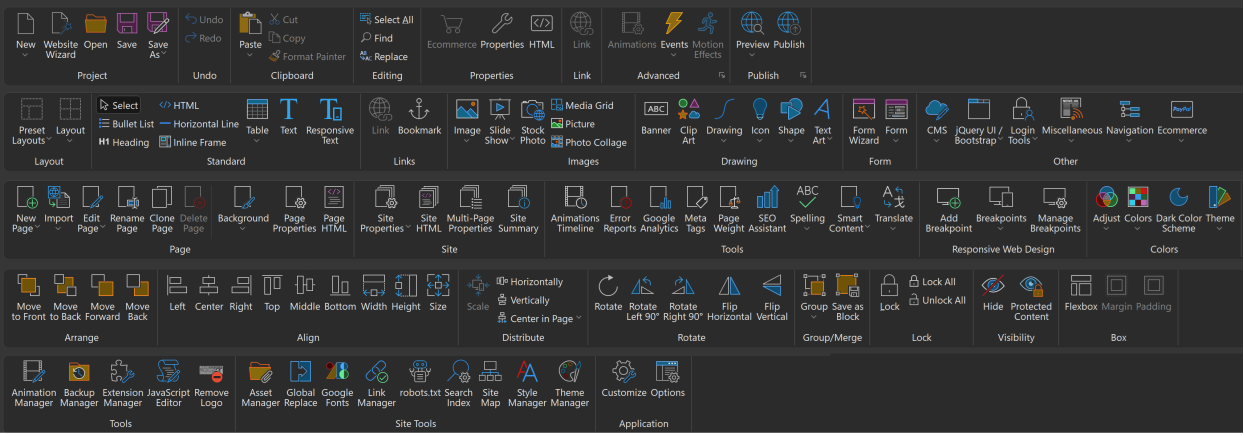Open the CMS tools
This screenshot has width=1244, height=436.
click(936, 121)
